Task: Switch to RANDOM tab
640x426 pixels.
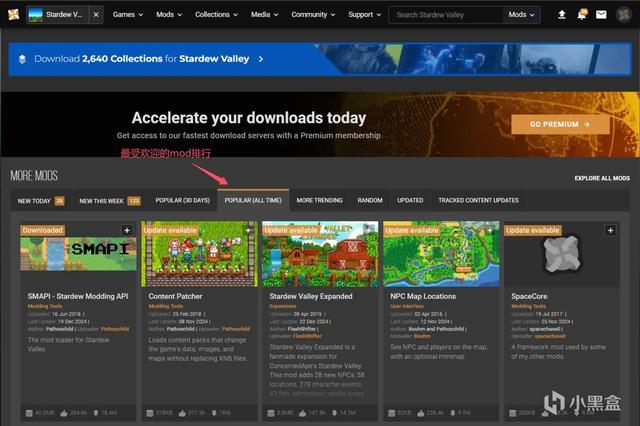Action: (x=370, y=200)
